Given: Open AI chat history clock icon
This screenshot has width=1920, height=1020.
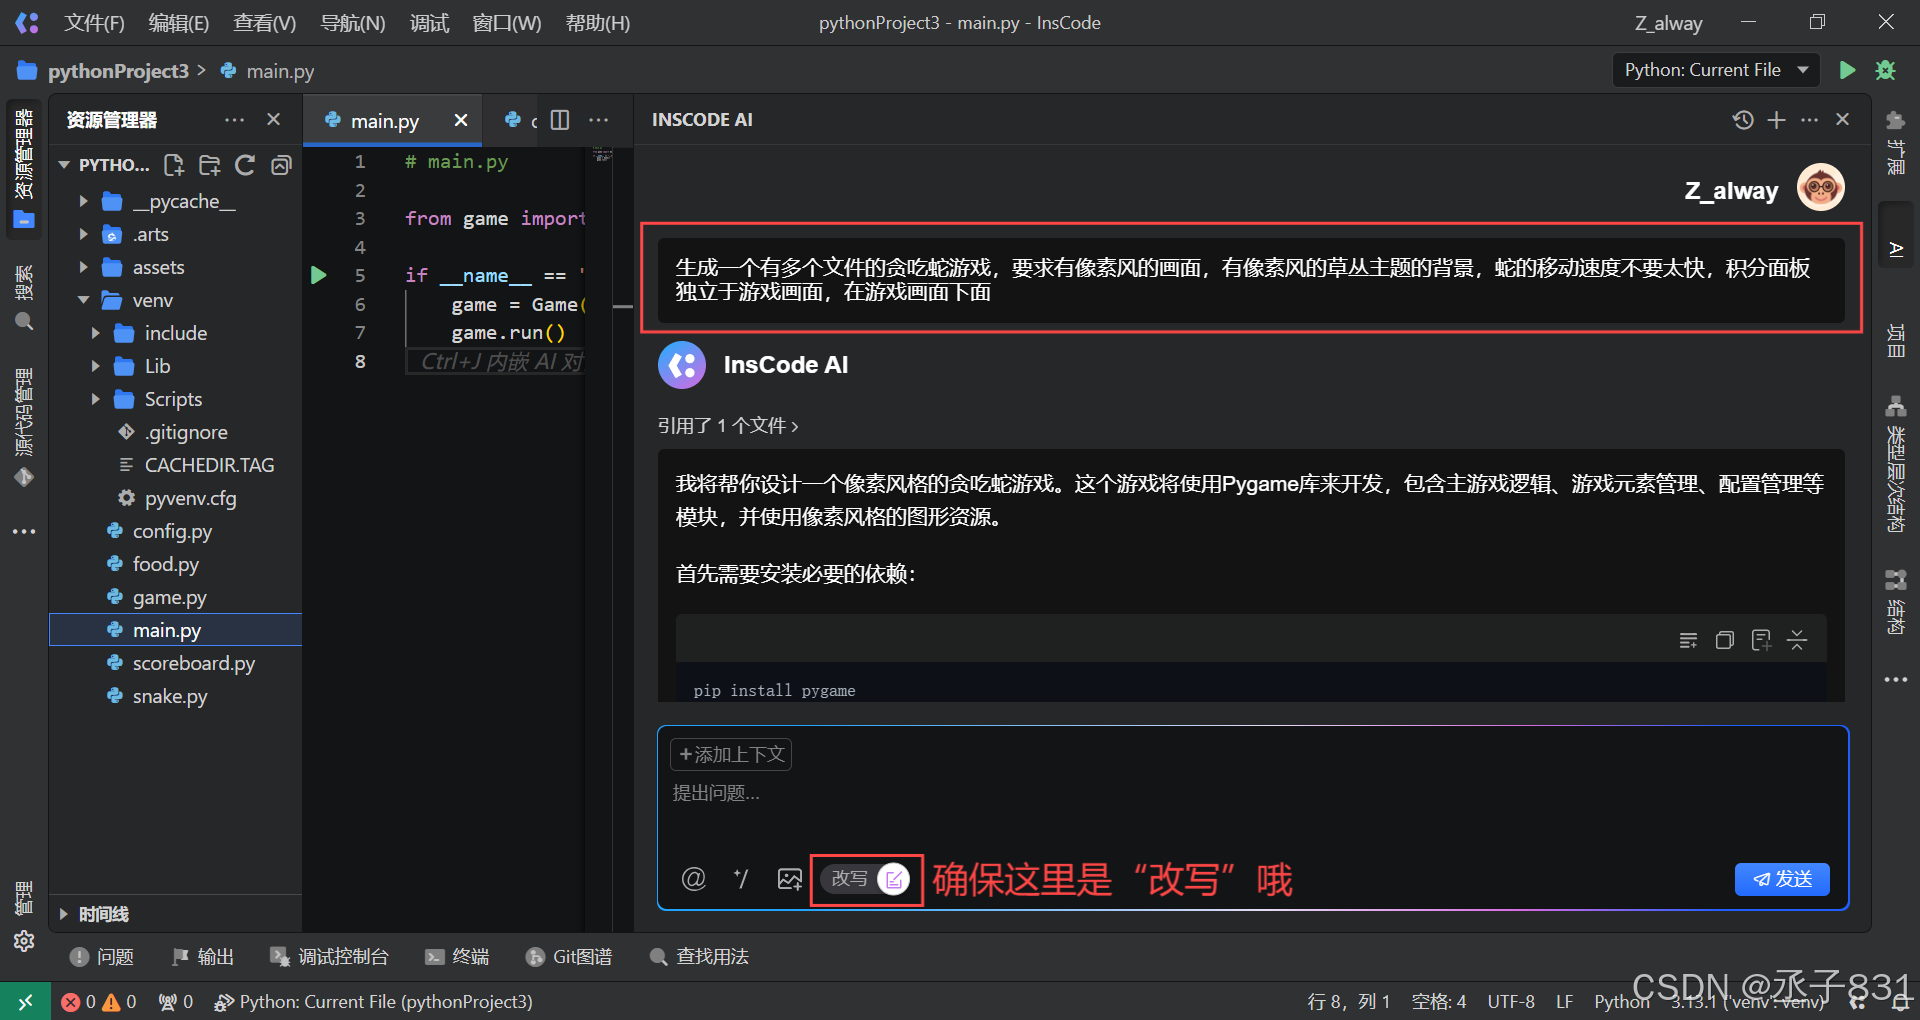Looking at the screenshot, I should pos(1743,120).
